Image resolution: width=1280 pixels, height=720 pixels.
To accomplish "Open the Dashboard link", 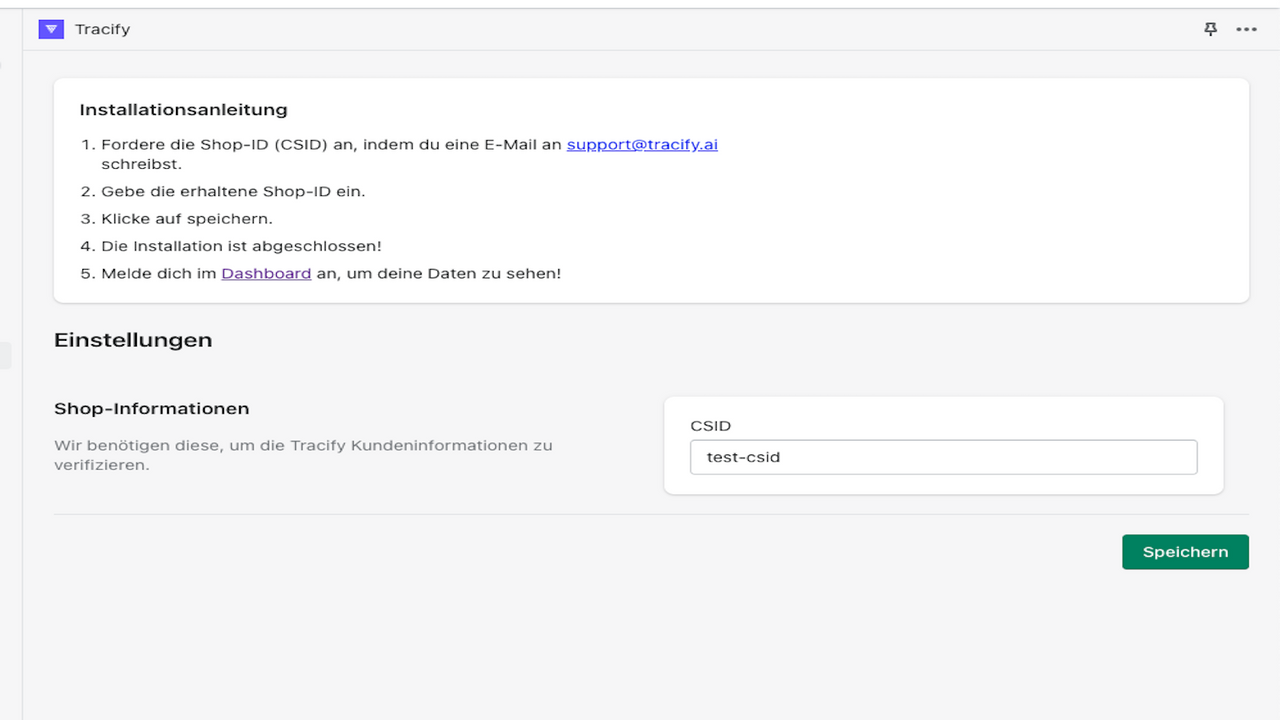I will (266, 273).
